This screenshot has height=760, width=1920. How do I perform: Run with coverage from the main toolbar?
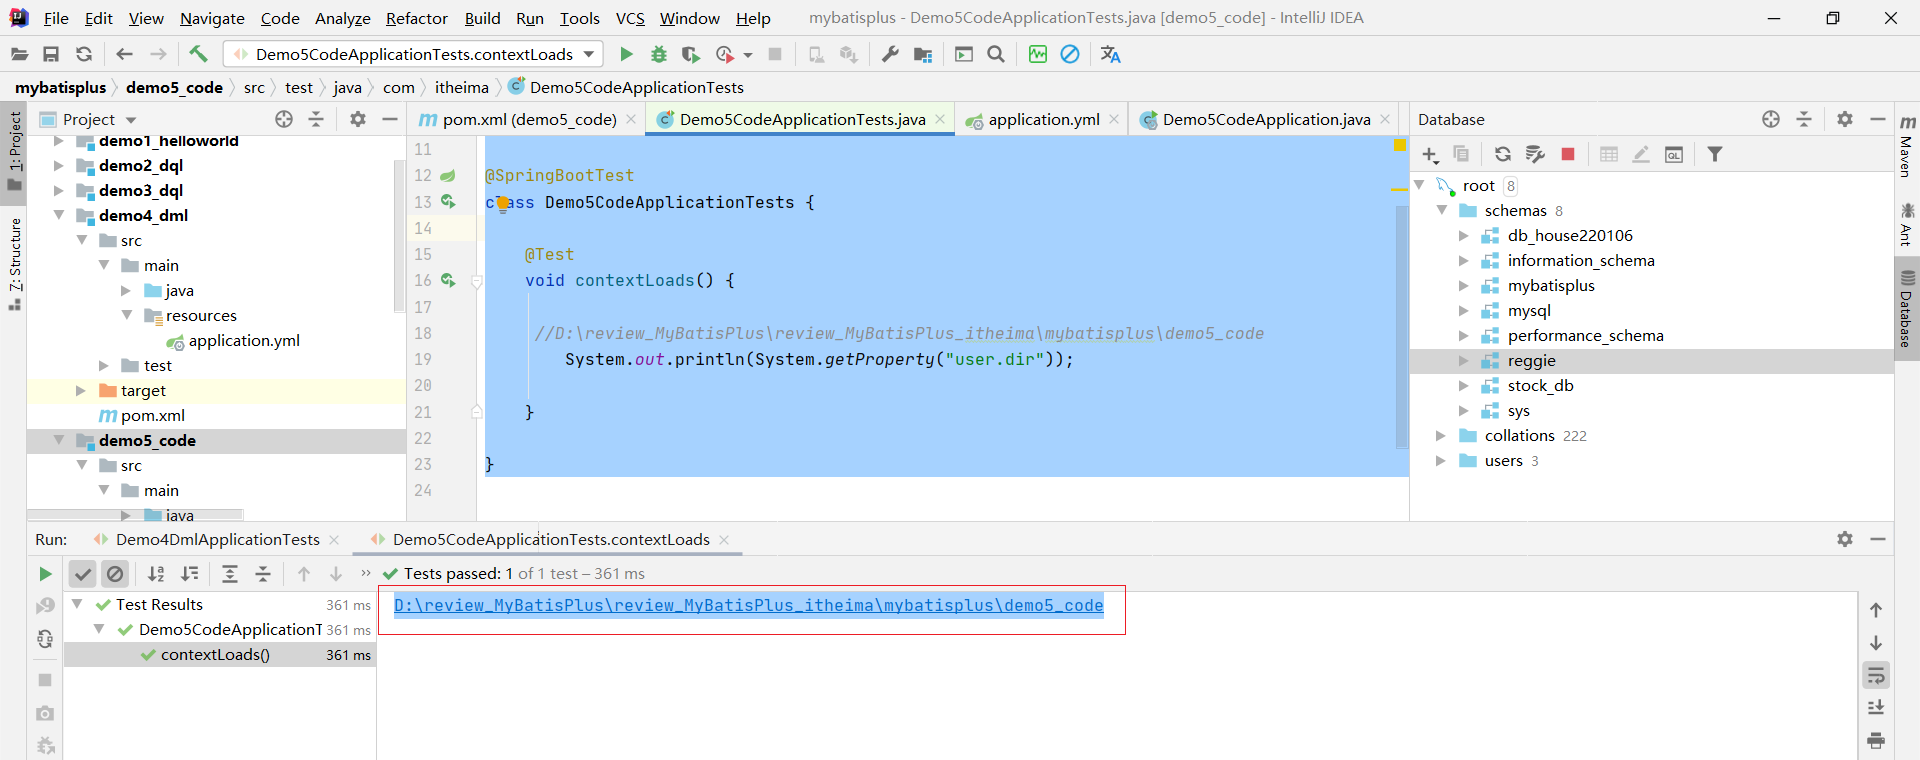coord(690,54)
